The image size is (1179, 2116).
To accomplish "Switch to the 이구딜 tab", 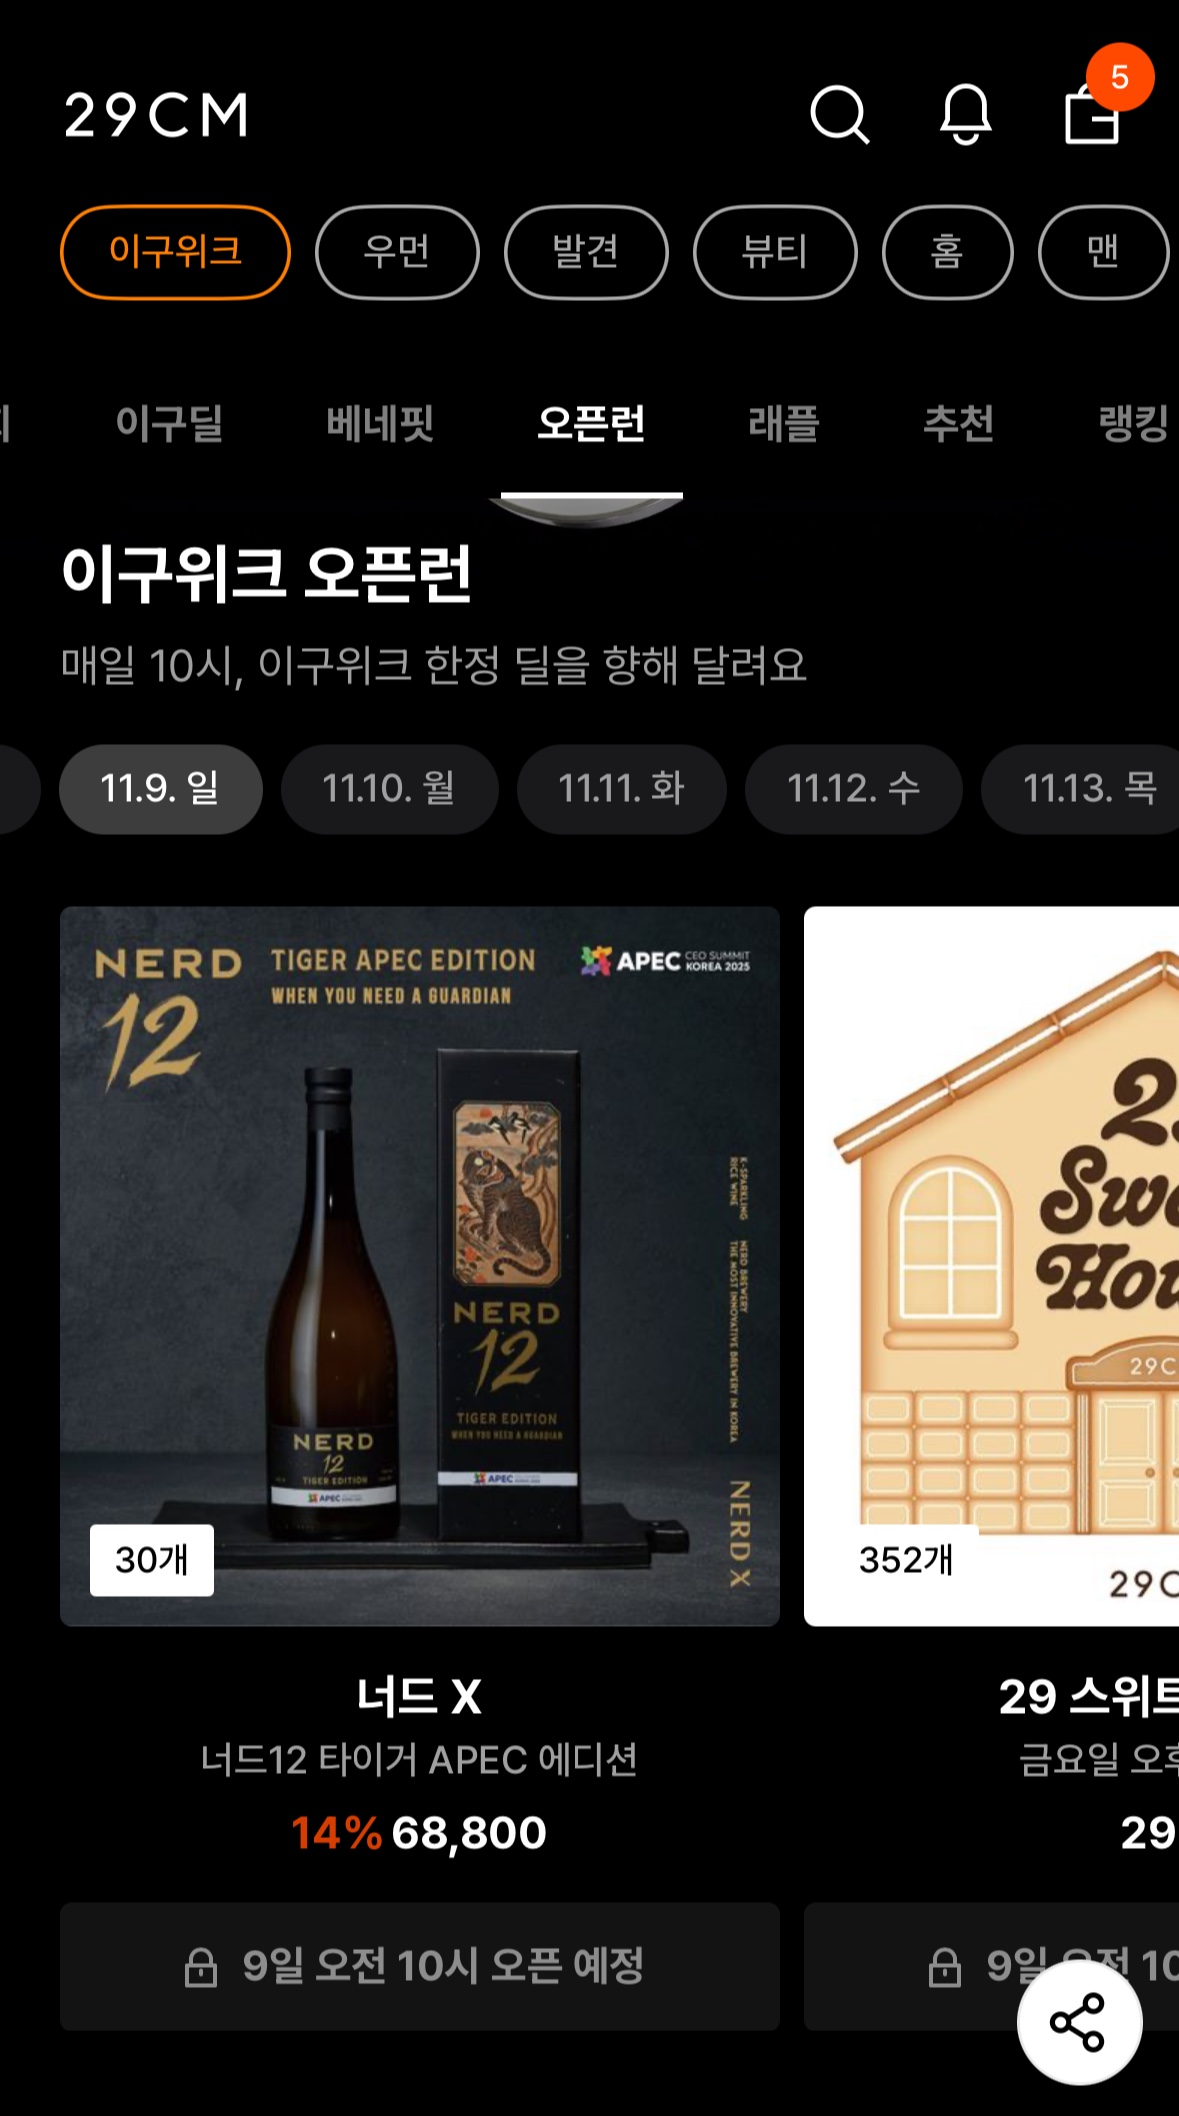I will 169,424.
